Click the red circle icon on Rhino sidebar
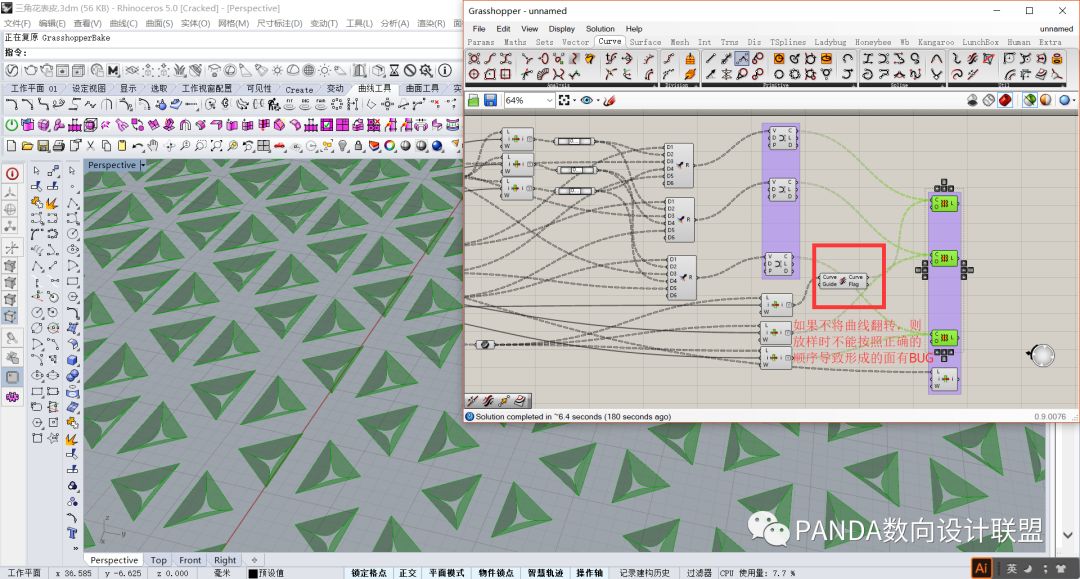 tap(12, 174)
